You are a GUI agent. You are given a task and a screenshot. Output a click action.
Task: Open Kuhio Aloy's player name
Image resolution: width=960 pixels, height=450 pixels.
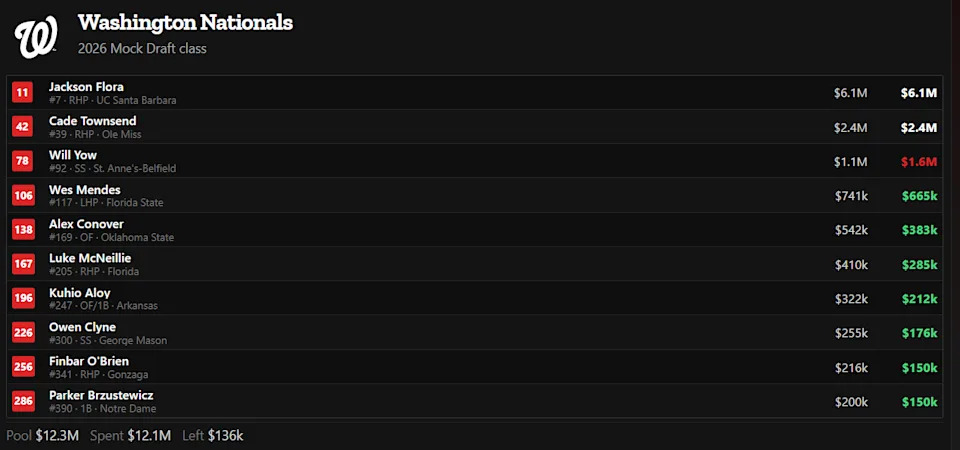point(79,293)
